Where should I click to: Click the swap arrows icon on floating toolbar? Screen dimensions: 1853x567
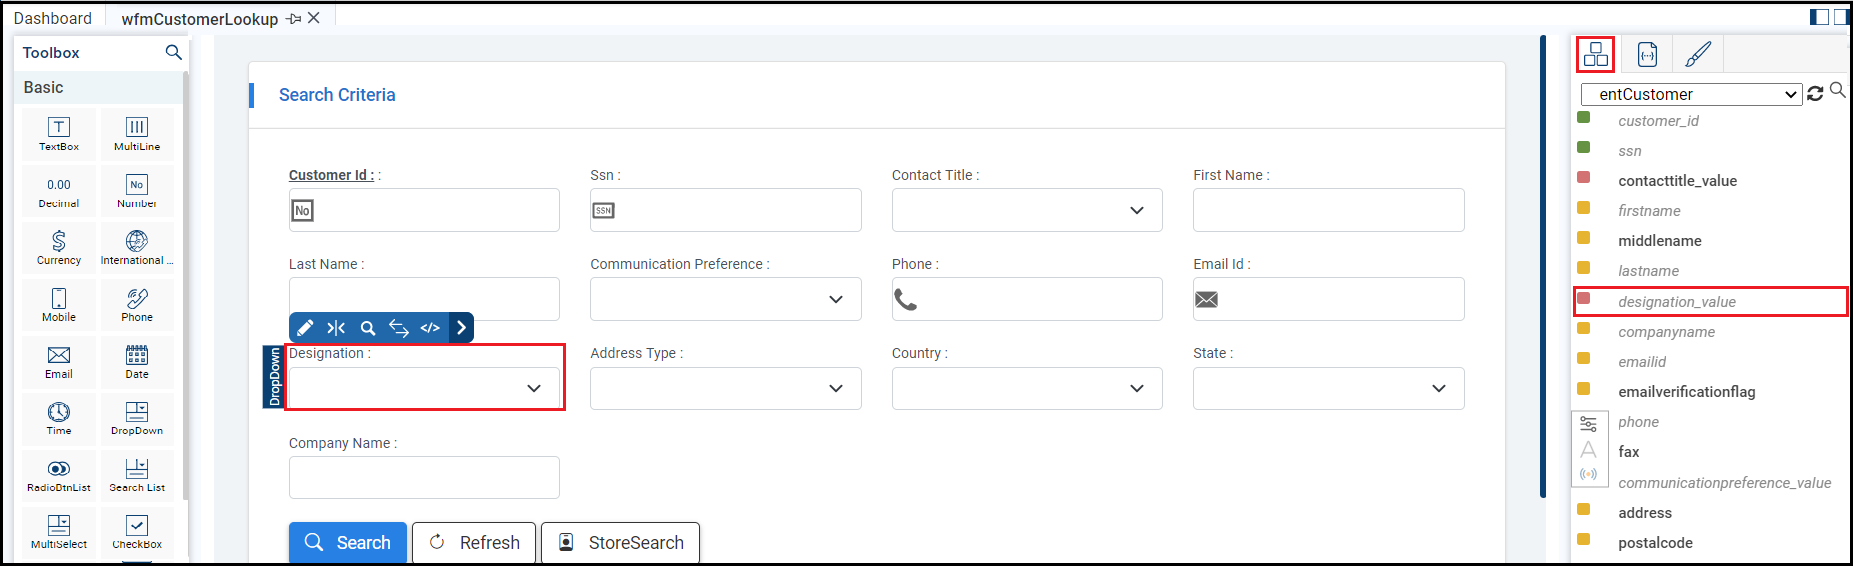[x=399, y=328]
